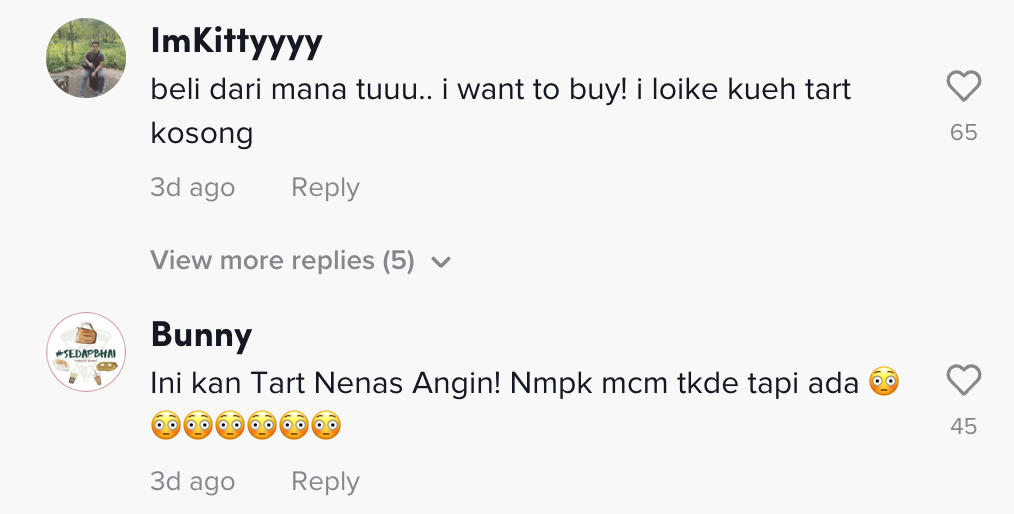1014x514 pixels.
Task: Click the 45 likes count
Action: tap(963, 426)
